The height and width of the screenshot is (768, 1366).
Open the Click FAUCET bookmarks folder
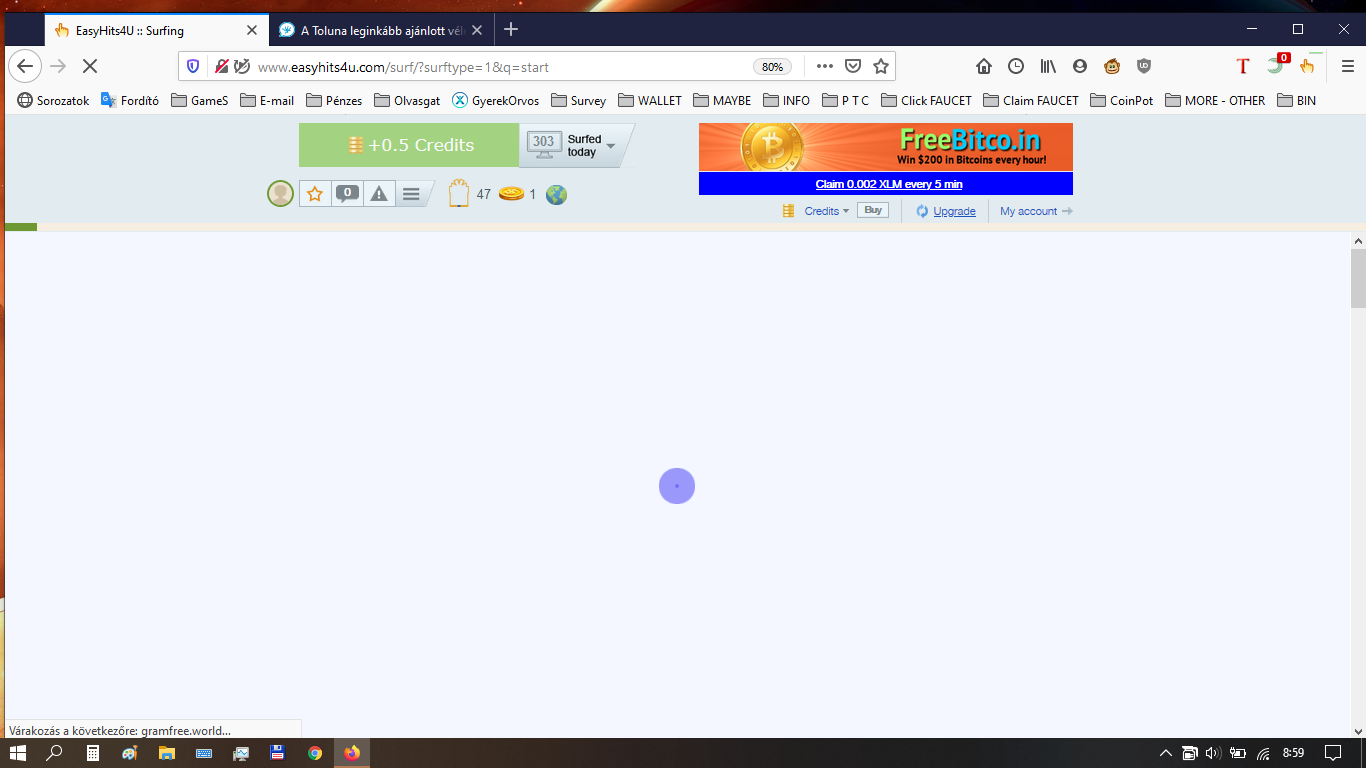pos(926,100)
